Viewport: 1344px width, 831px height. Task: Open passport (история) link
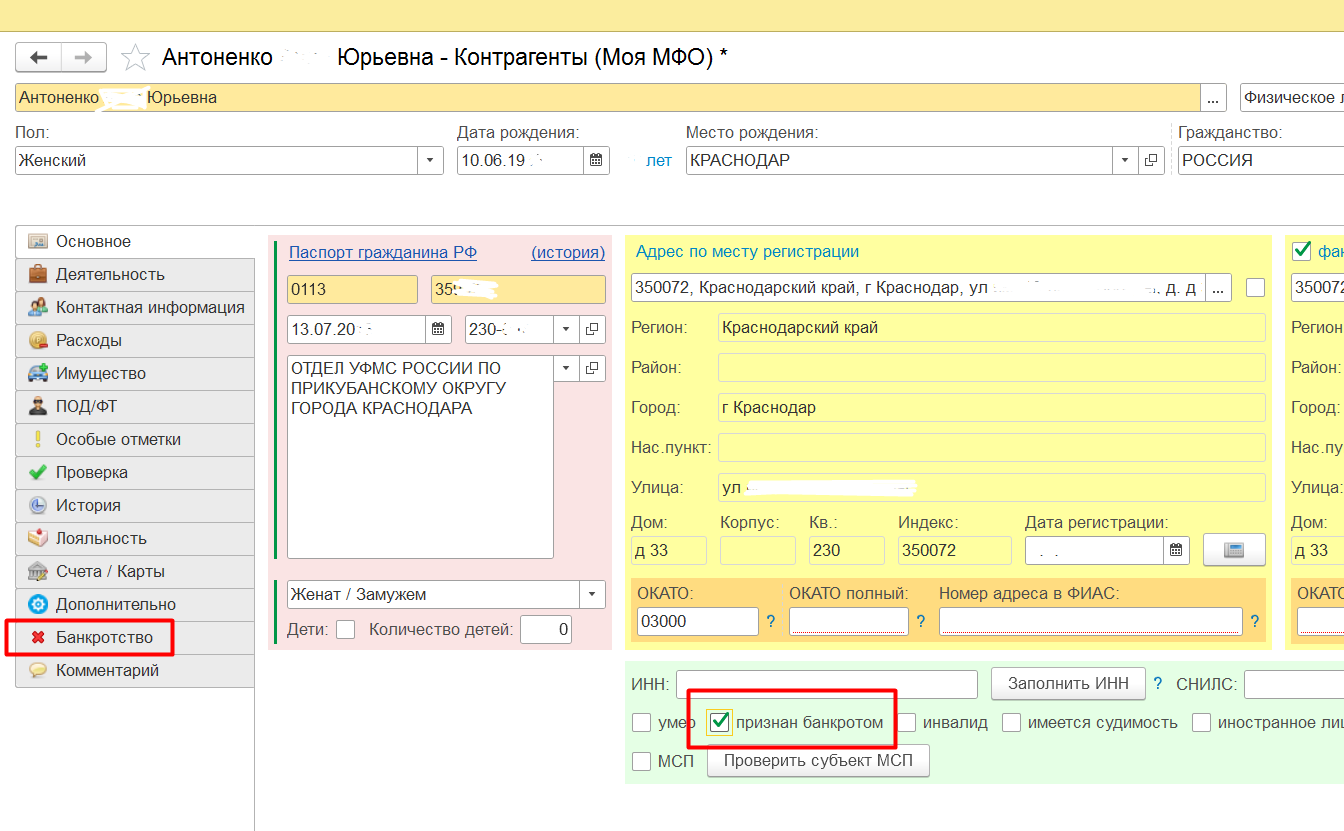tap(568, 252)
